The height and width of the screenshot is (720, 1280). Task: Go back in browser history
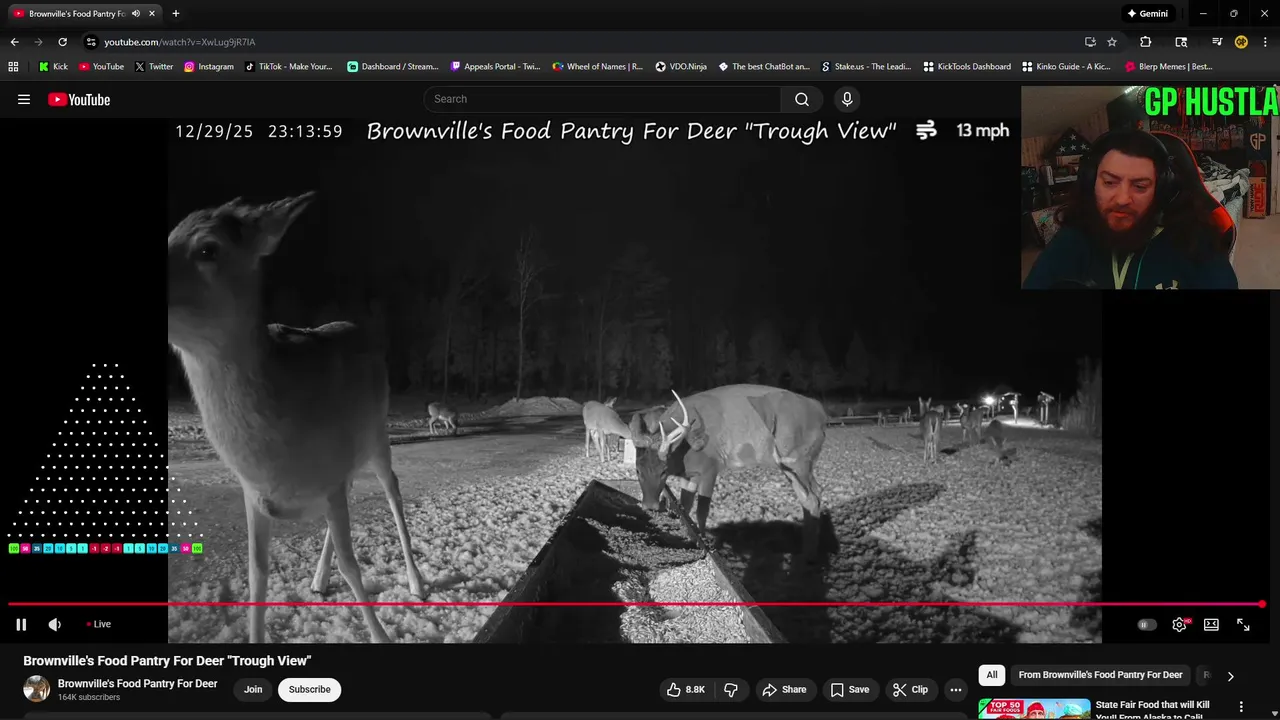[14, 42]
